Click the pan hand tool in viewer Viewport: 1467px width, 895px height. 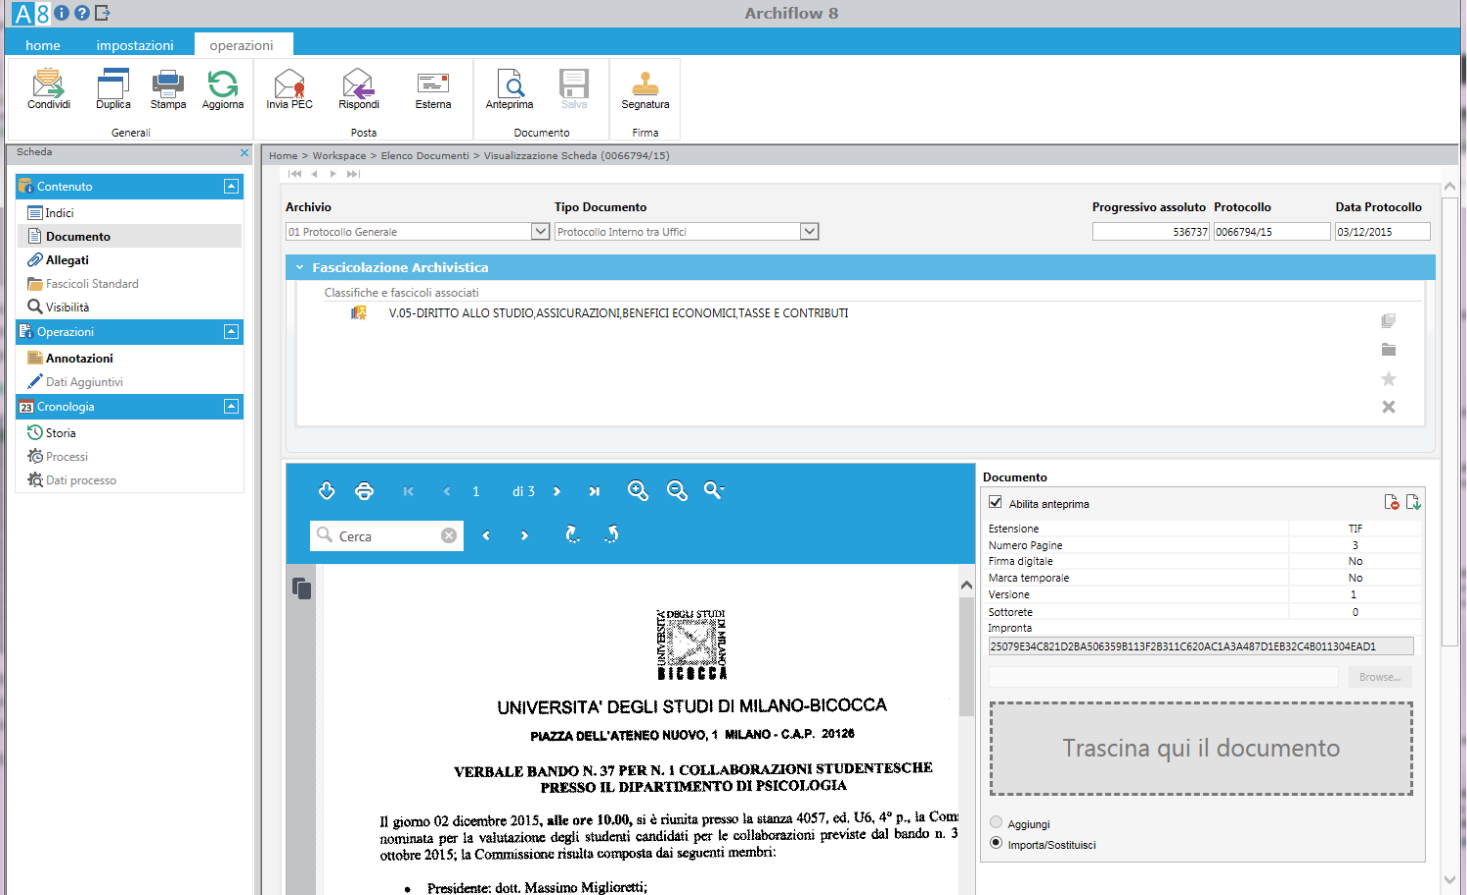(x=326, y=491)
